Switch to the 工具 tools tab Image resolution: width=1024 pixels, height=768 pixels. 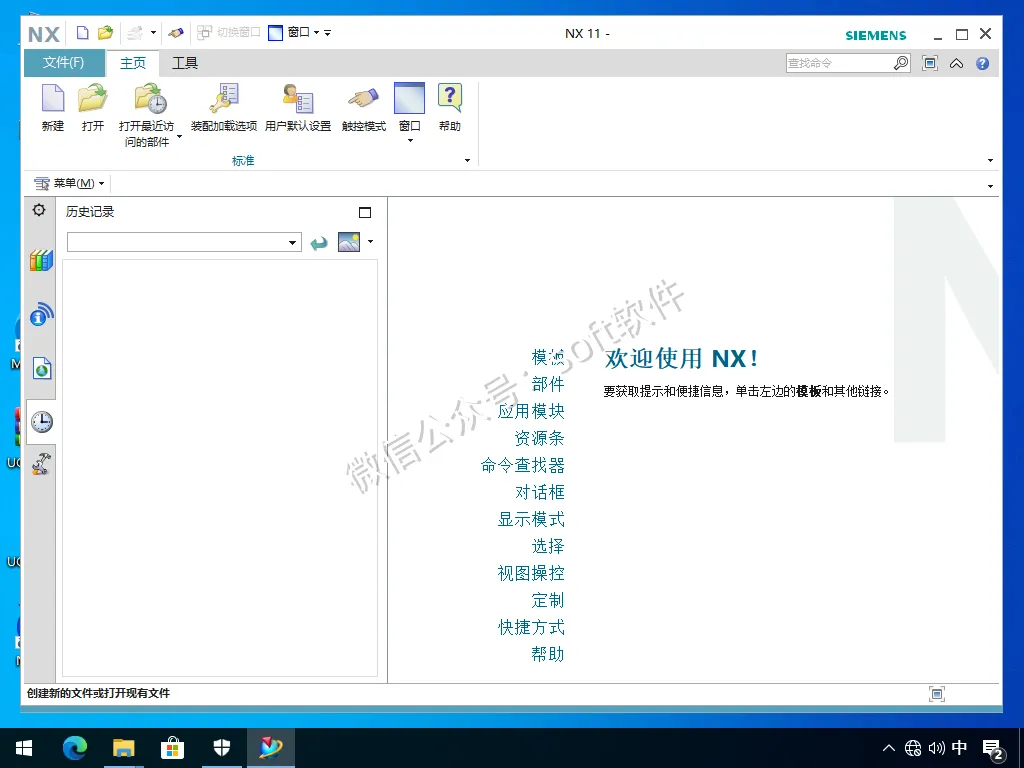coord(185,63)
